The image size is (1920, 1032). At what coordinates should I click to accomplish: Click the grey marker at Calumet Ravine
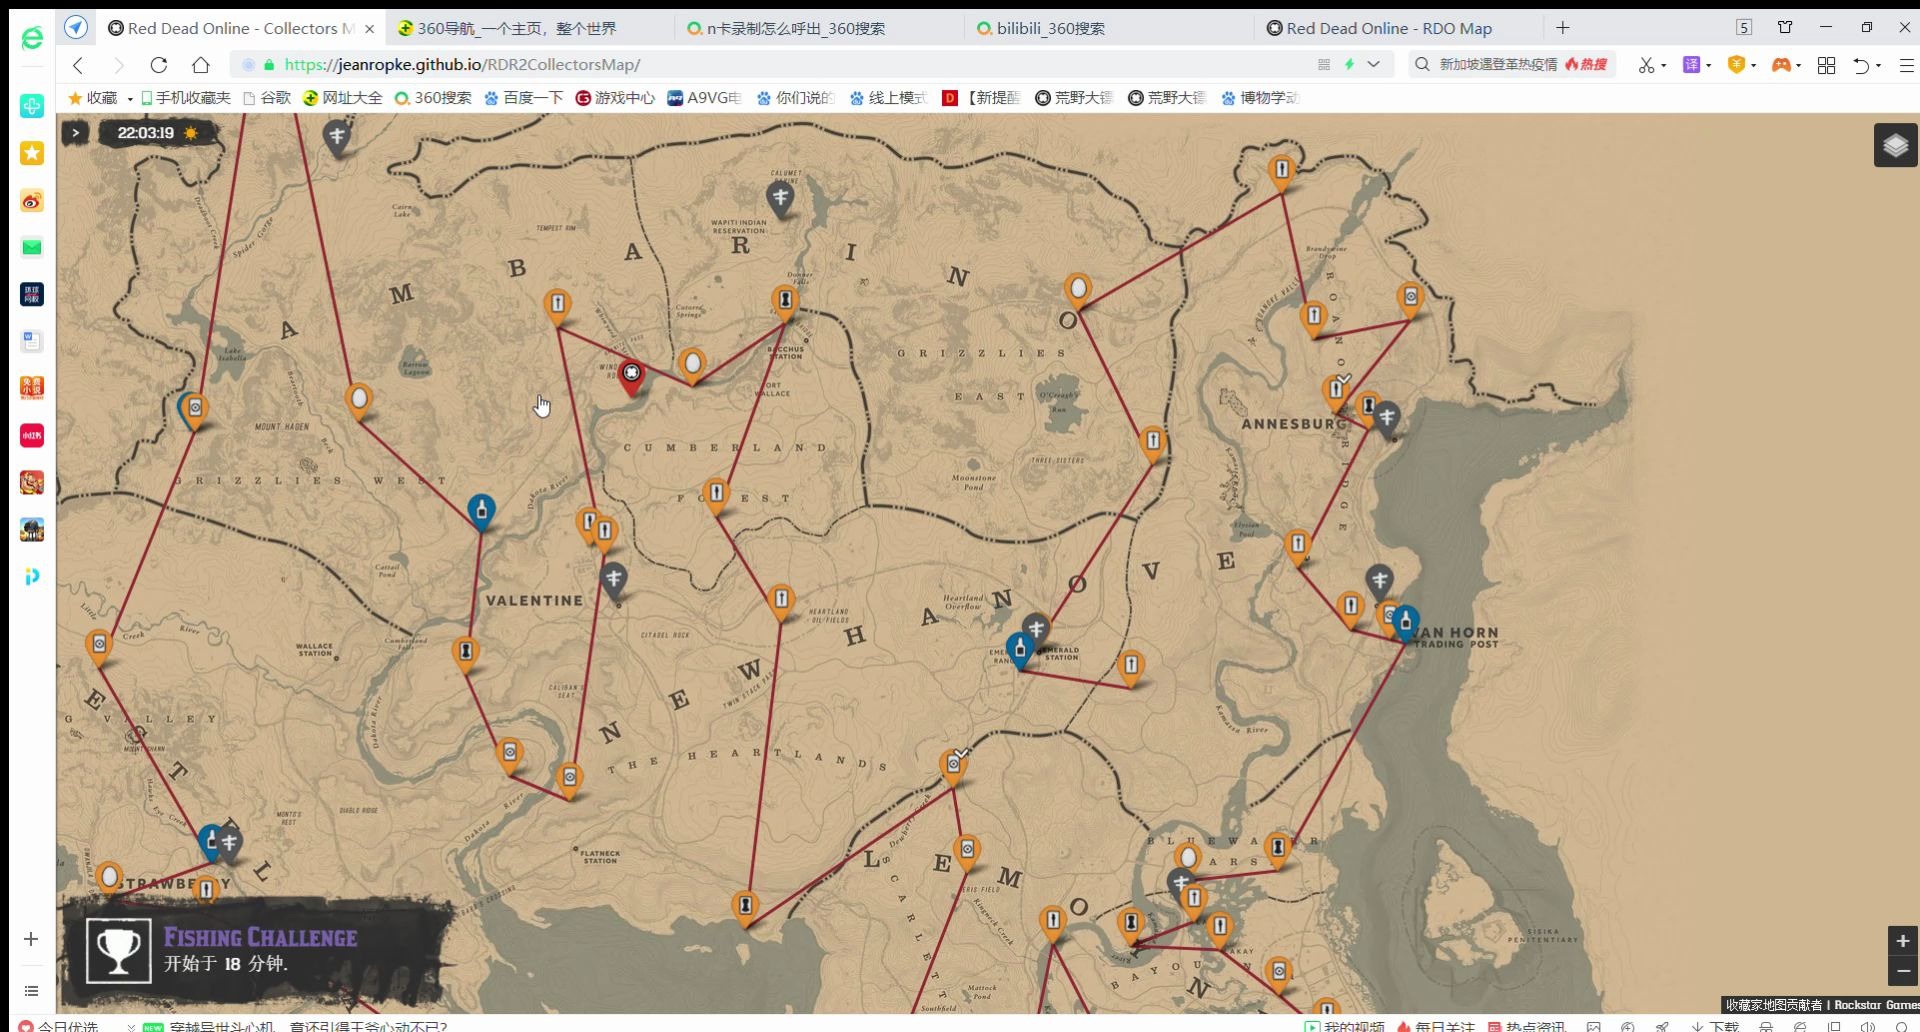[781, 199]
